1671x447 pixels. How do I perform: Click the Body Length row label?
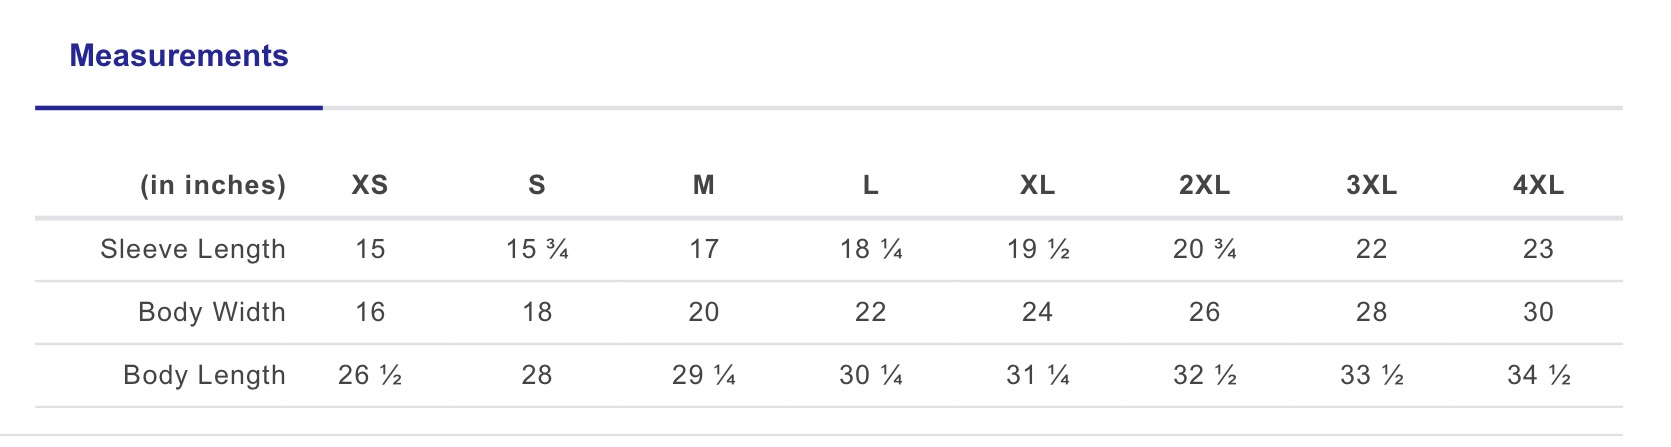coord(204,375)
